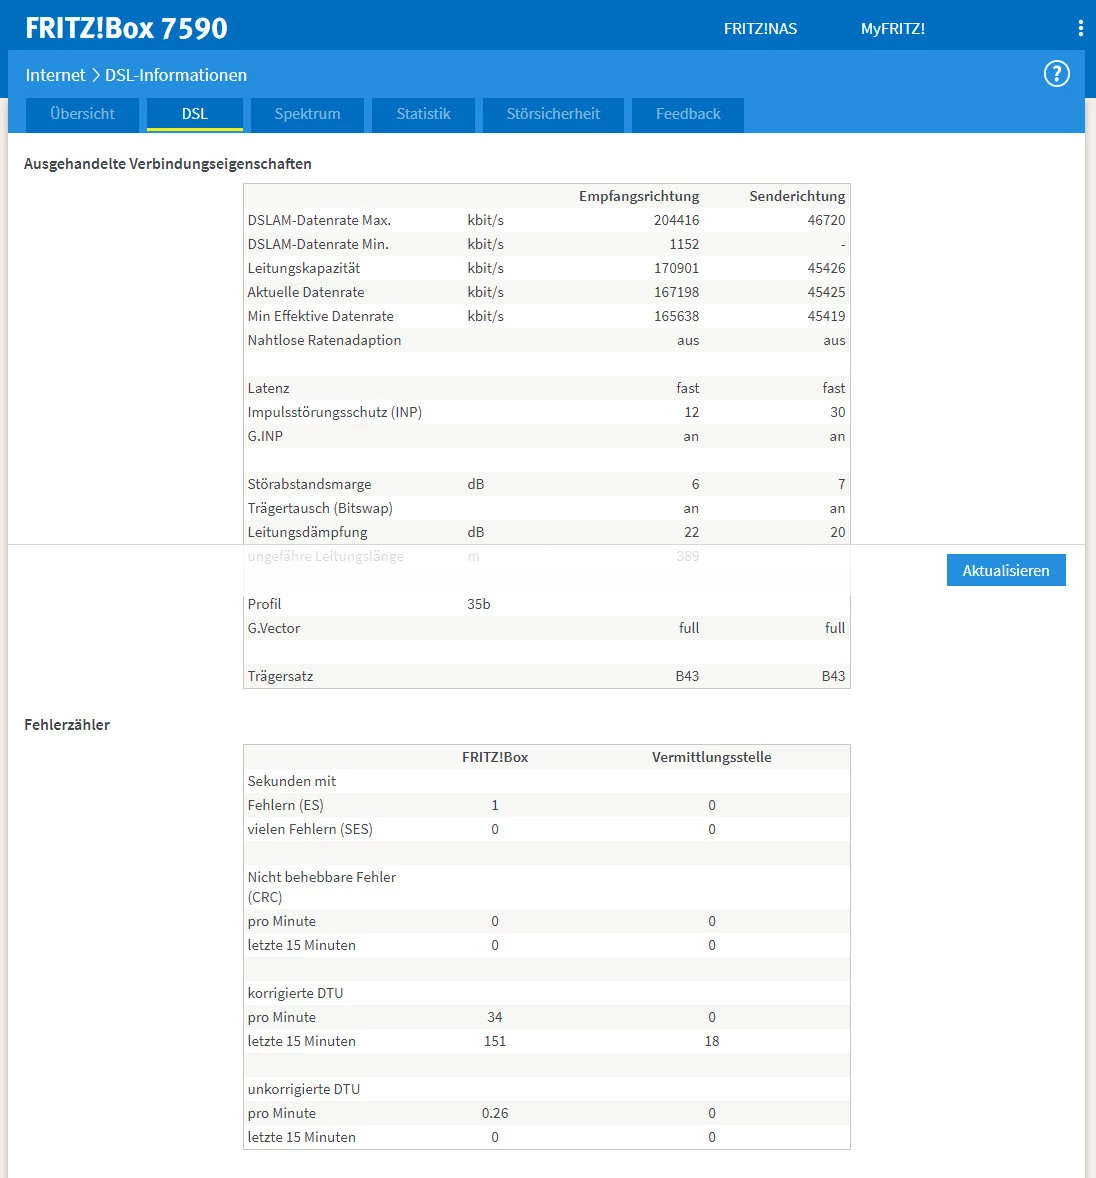This screenshot has width=1096, height=1178.
Task: Select korrigierte DTU value 151
Action: coord(494,1041)
